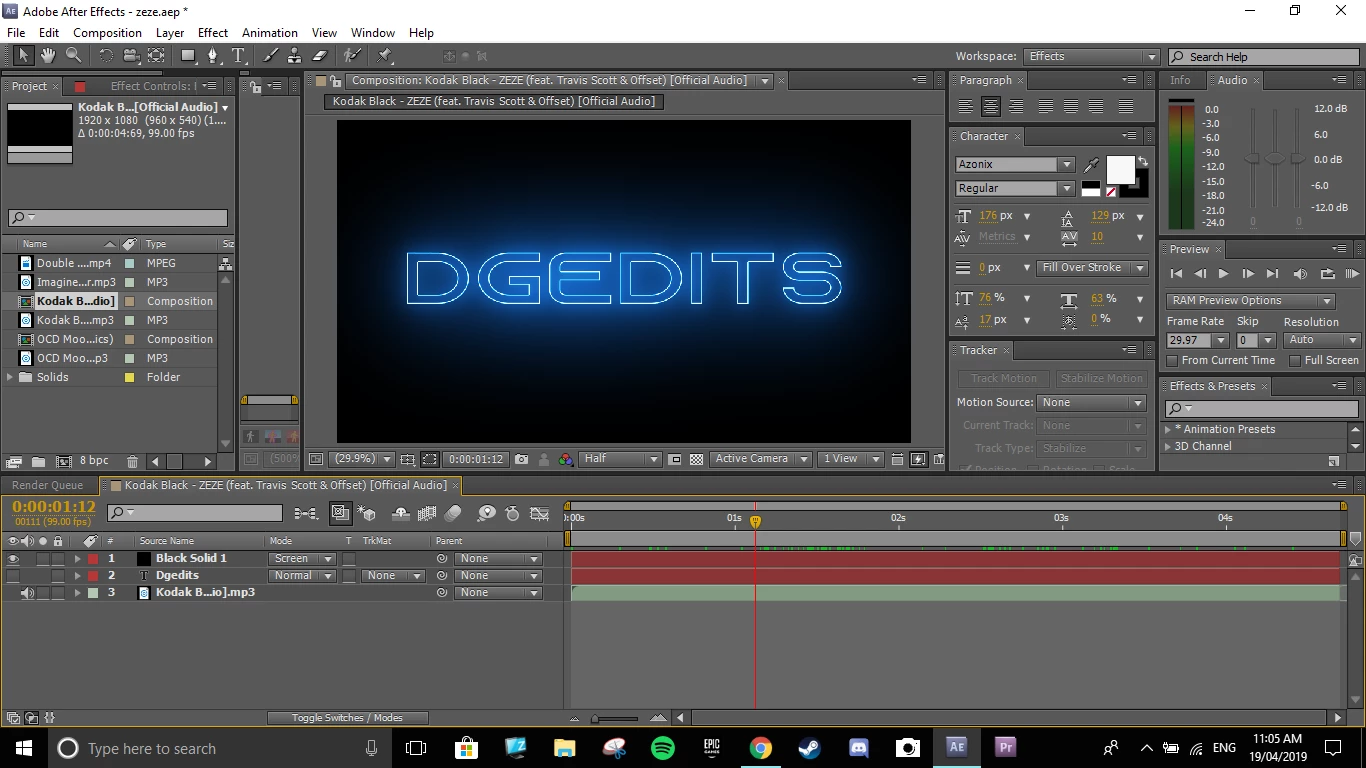Screen dimensions: 1366x768
Task: Open Fill Over Stroke dropdown
Action: pyautogui.click(x=1093, y=268)
